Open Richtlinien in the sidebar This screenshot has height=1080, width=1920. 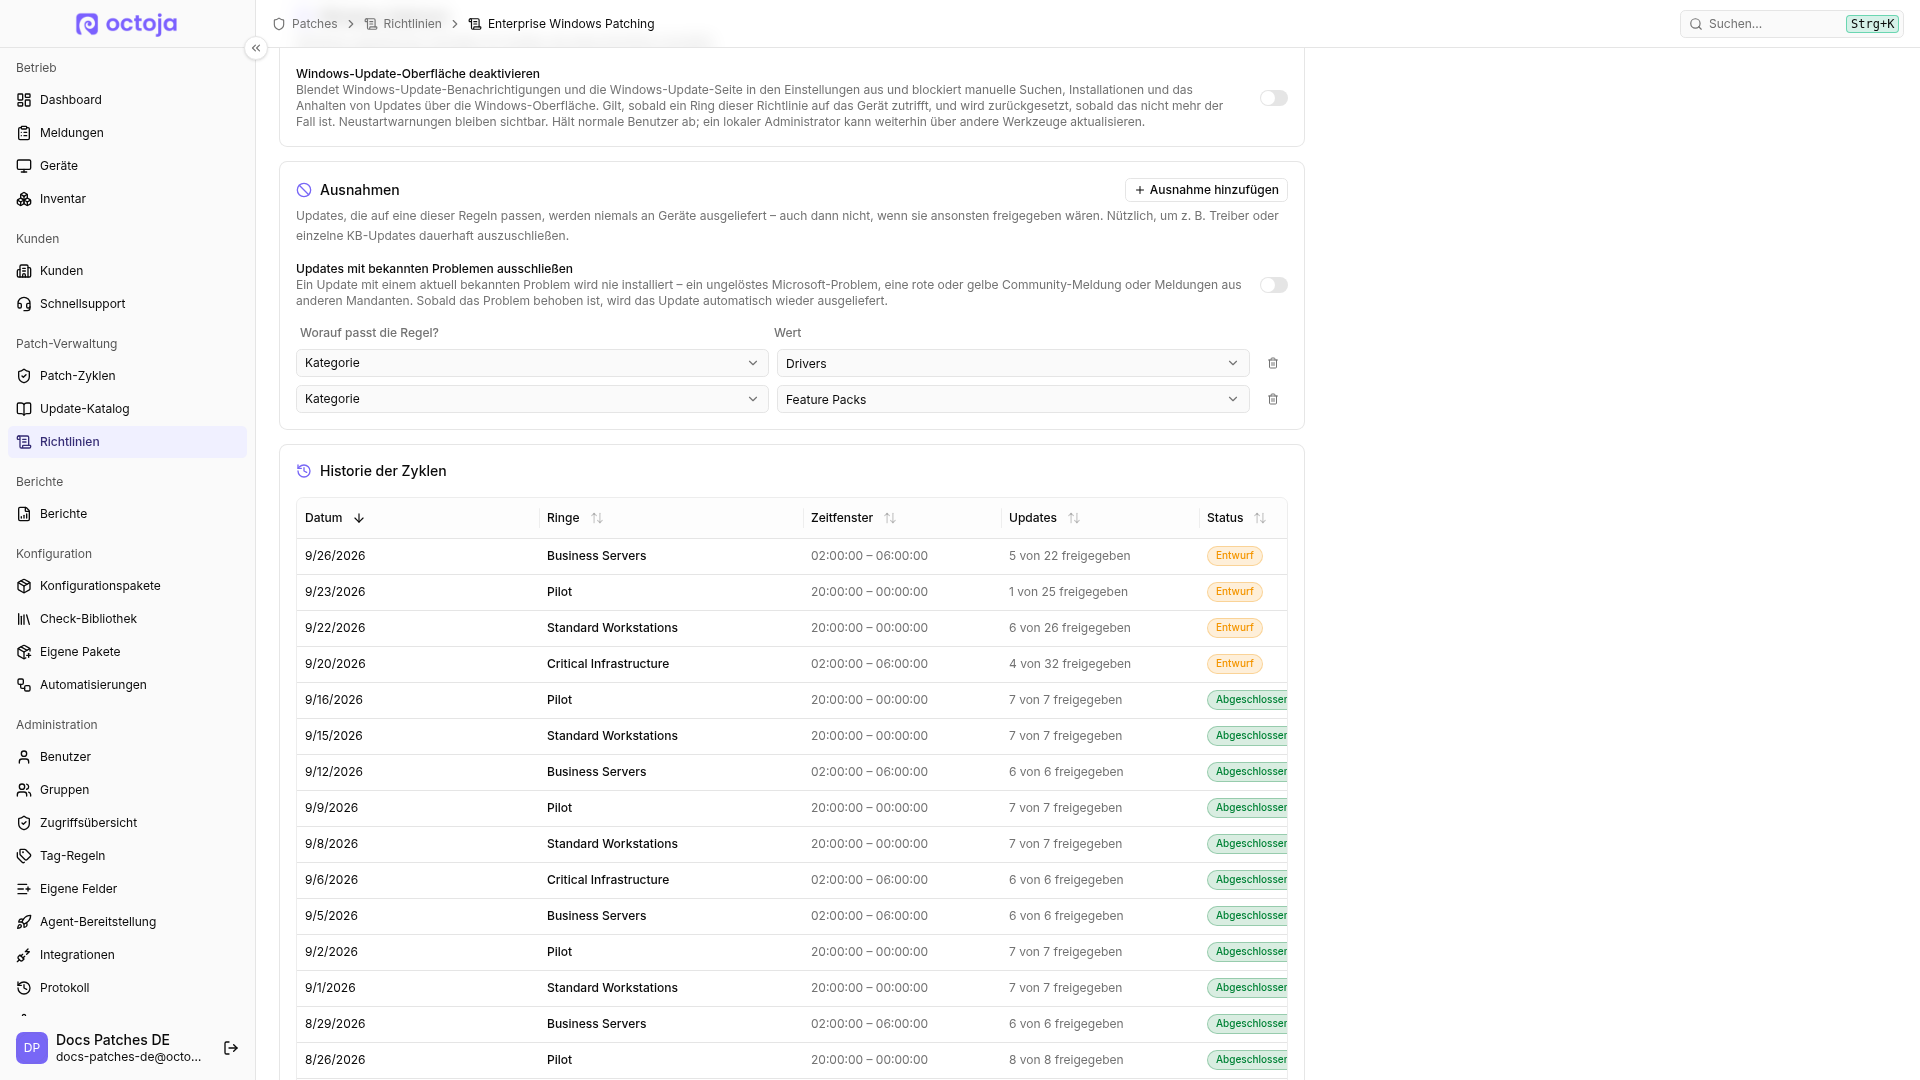coord(127,442)
